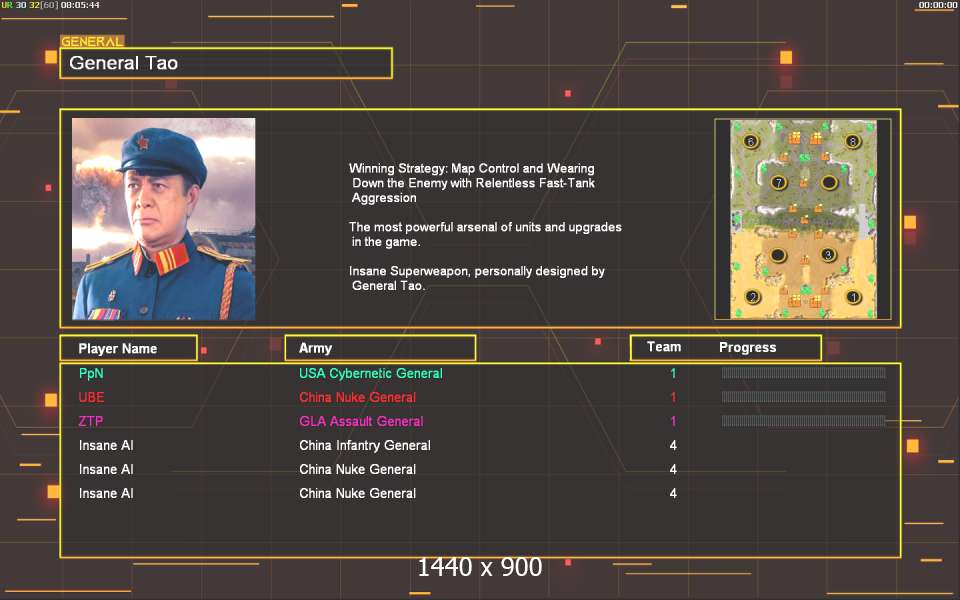Click the Winning Strategy description text
This screenshot has width=960, height=600.
(472, 182)
